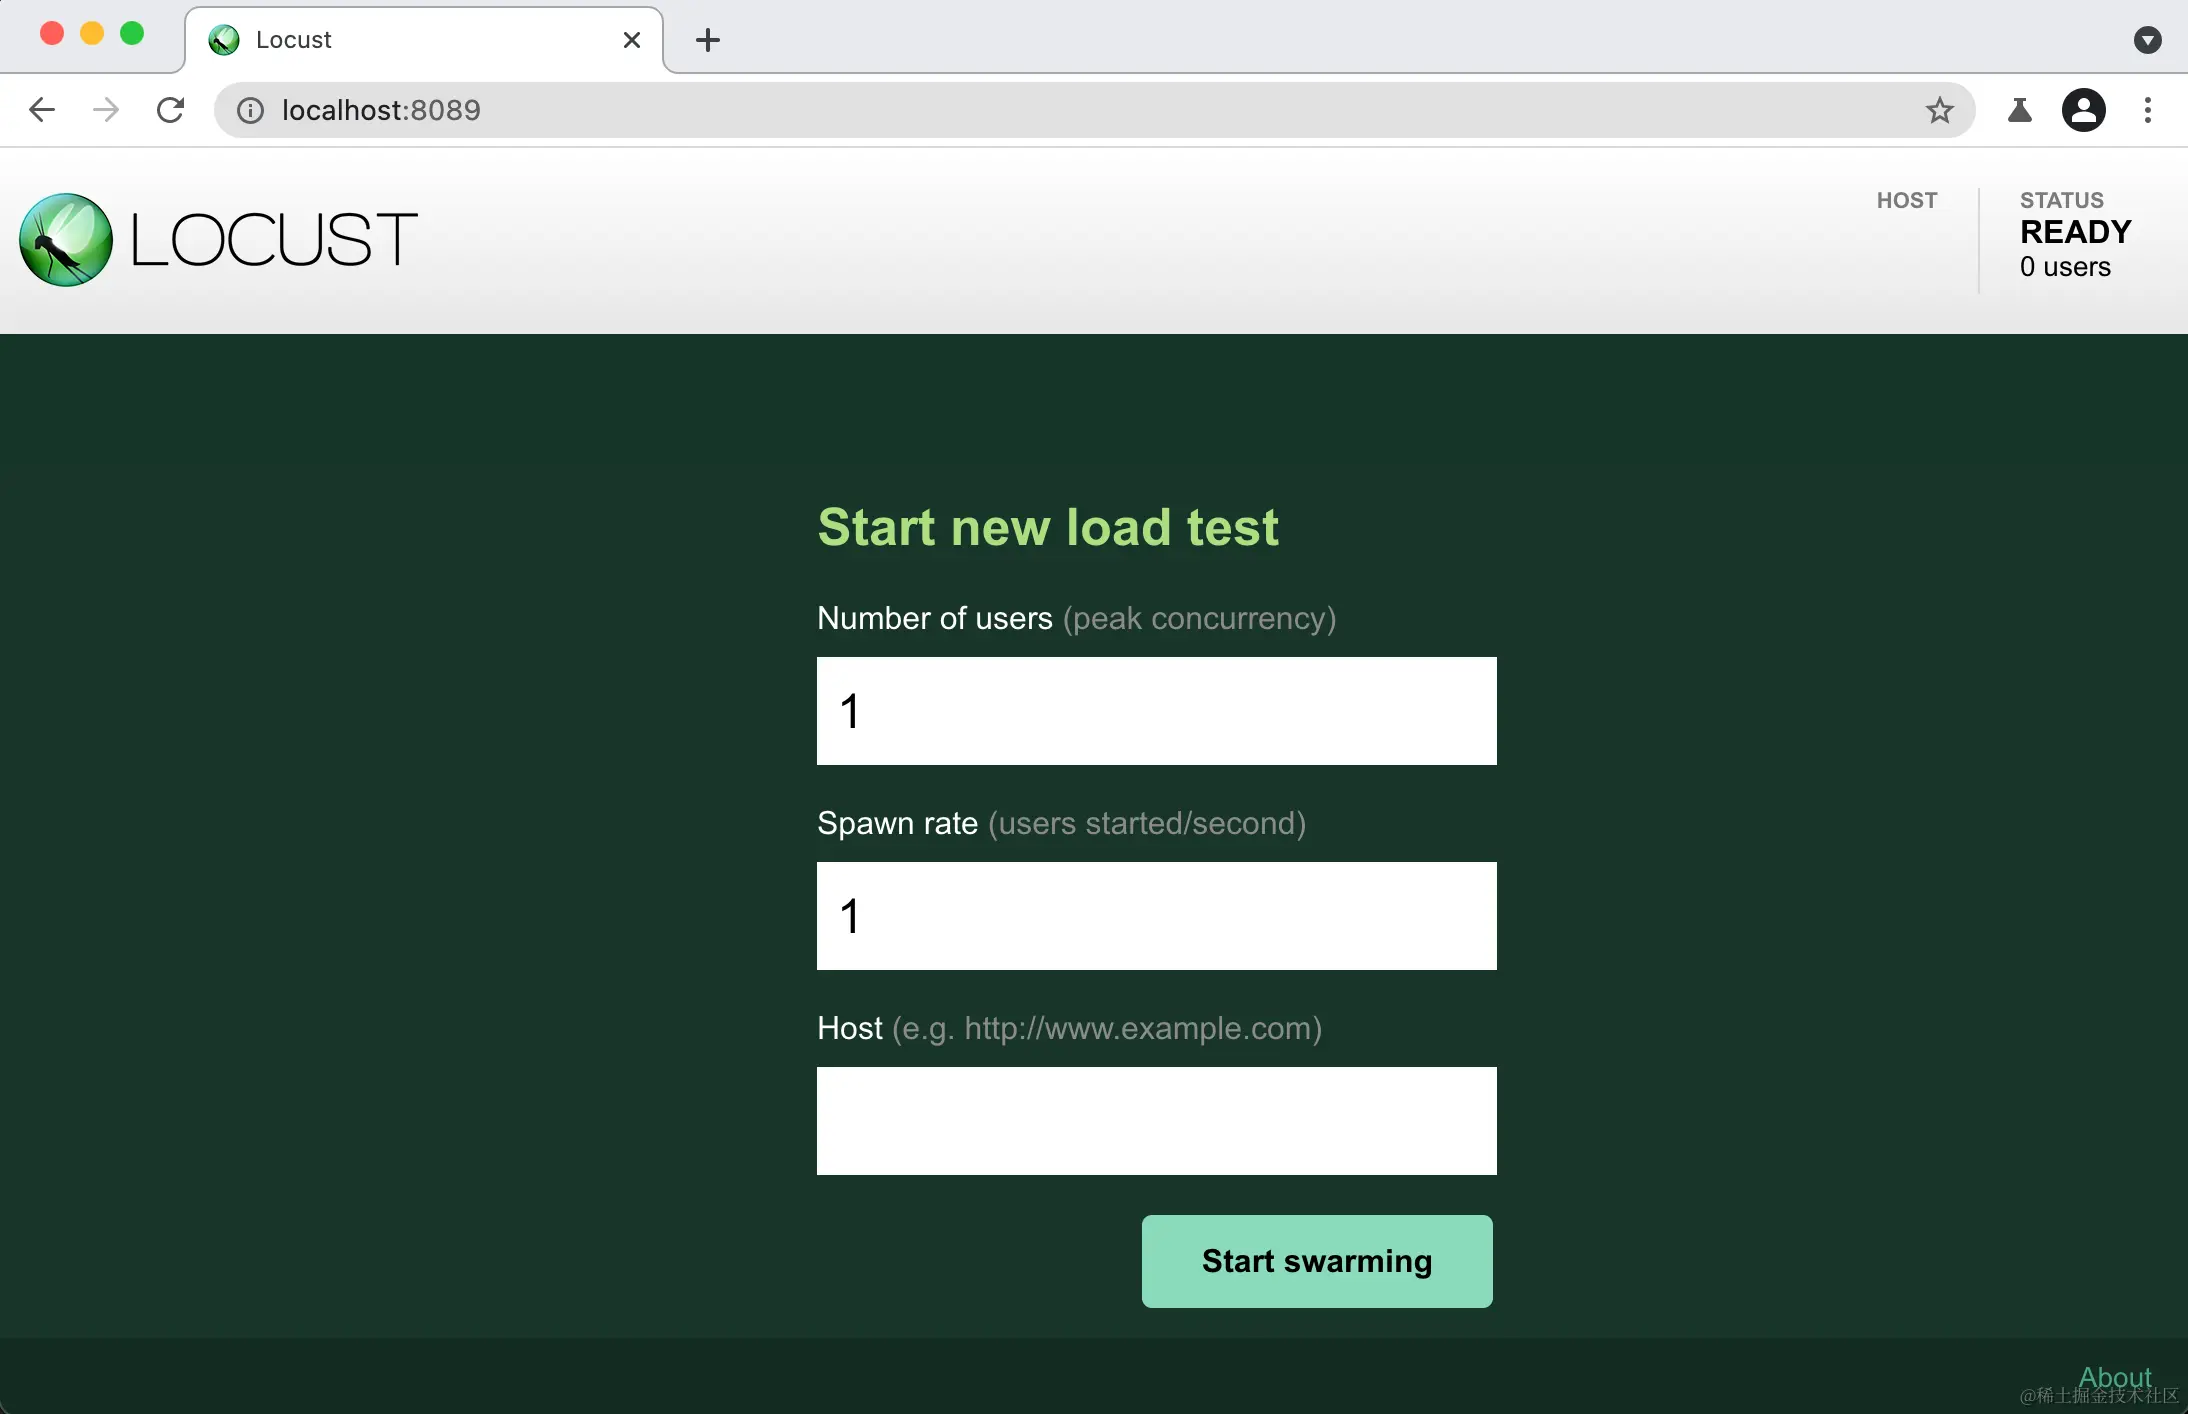Screen dimensions: 2188x1414
Task: Open the Chrome Labs flask icon
Action: pyautogui.click(x=2019, y=110)
